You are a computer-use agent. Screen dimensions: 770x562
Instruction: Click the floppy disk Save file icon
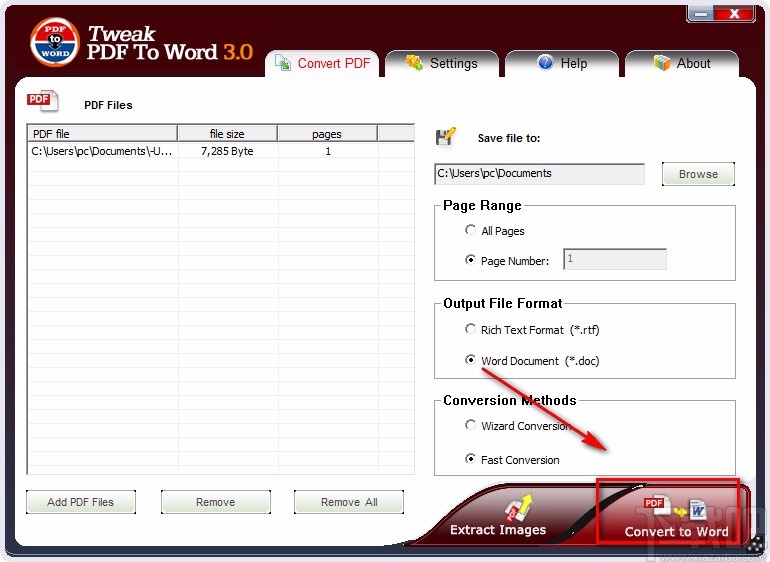click(445, 137)
